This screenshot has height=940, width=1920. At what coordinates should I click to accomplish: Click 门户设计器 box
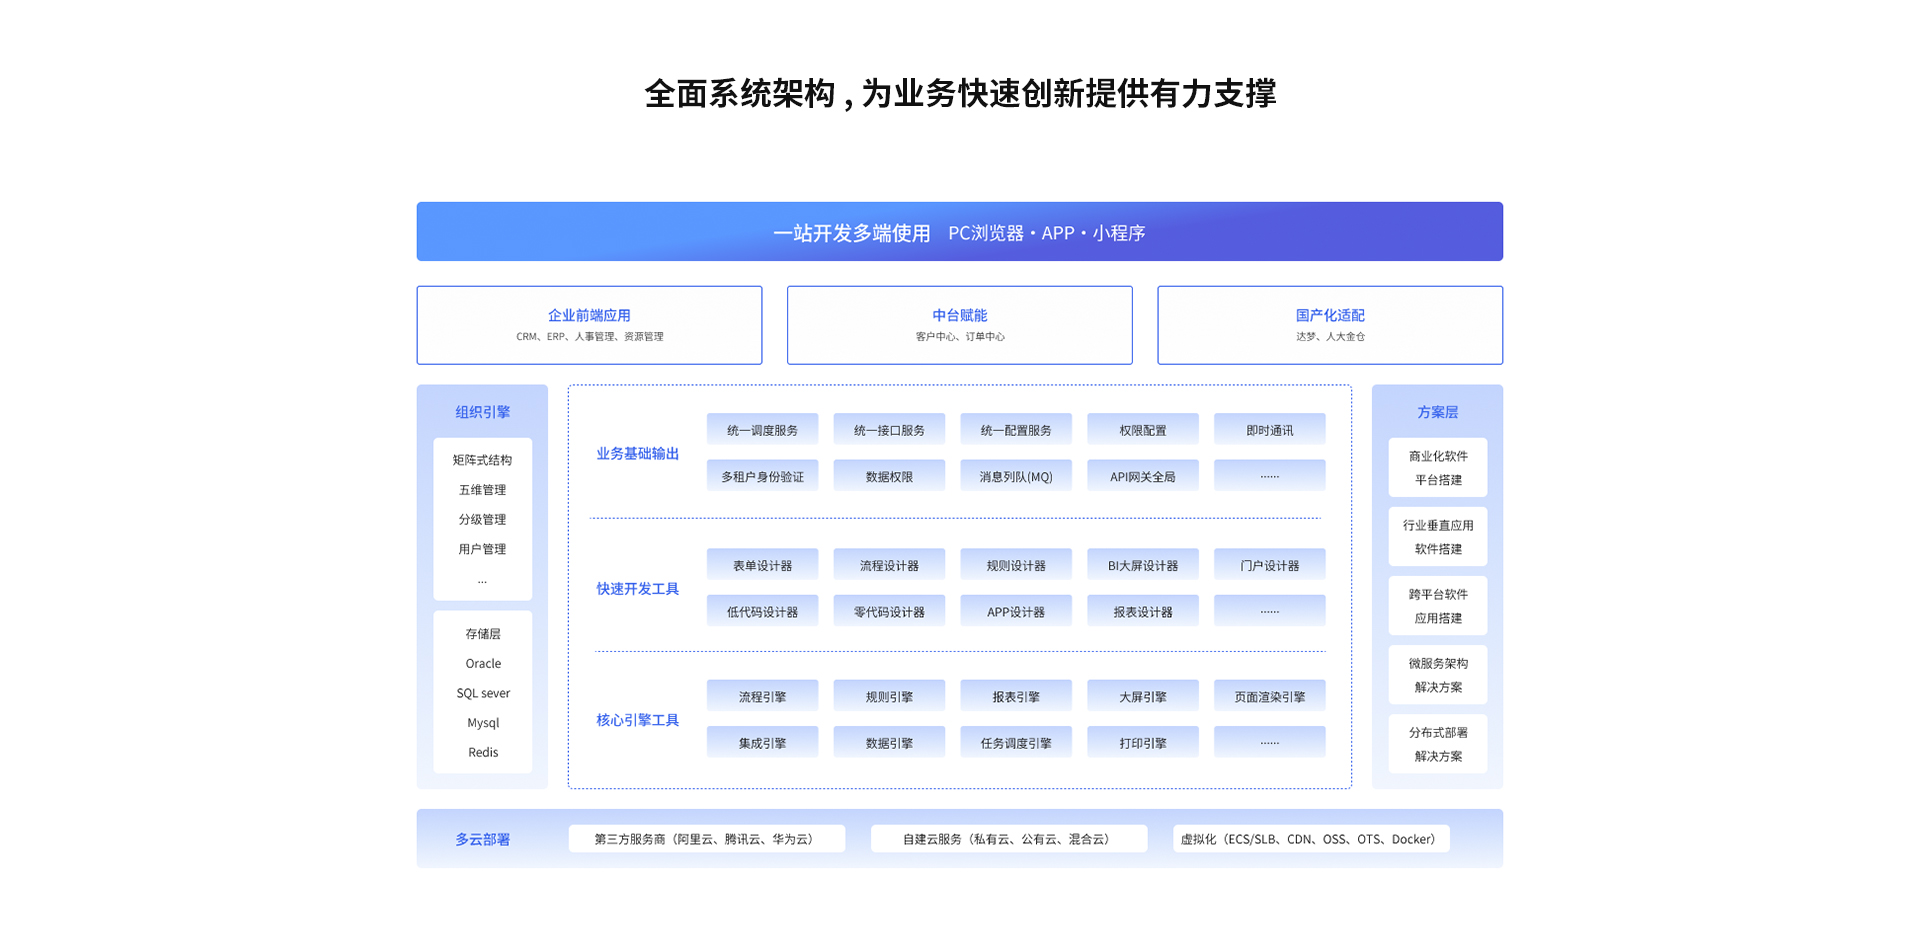pyautogui.click(x=1270, y=565)
